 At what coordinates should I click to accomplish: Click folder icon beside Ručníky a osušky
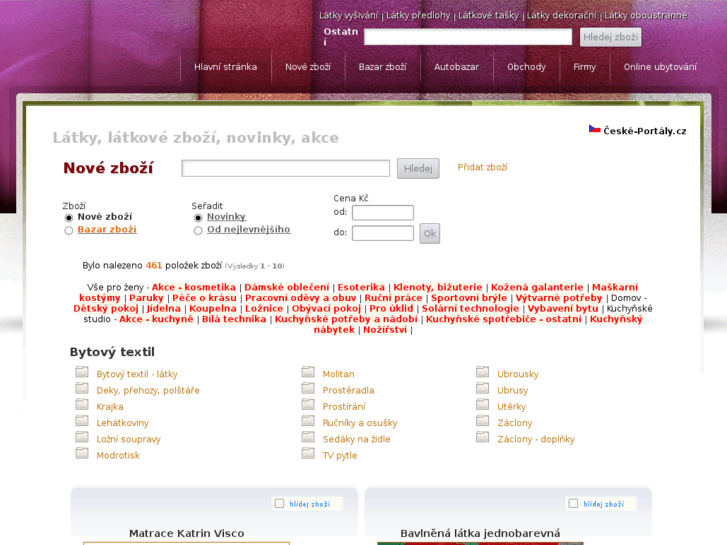click(x=308, y=421)
